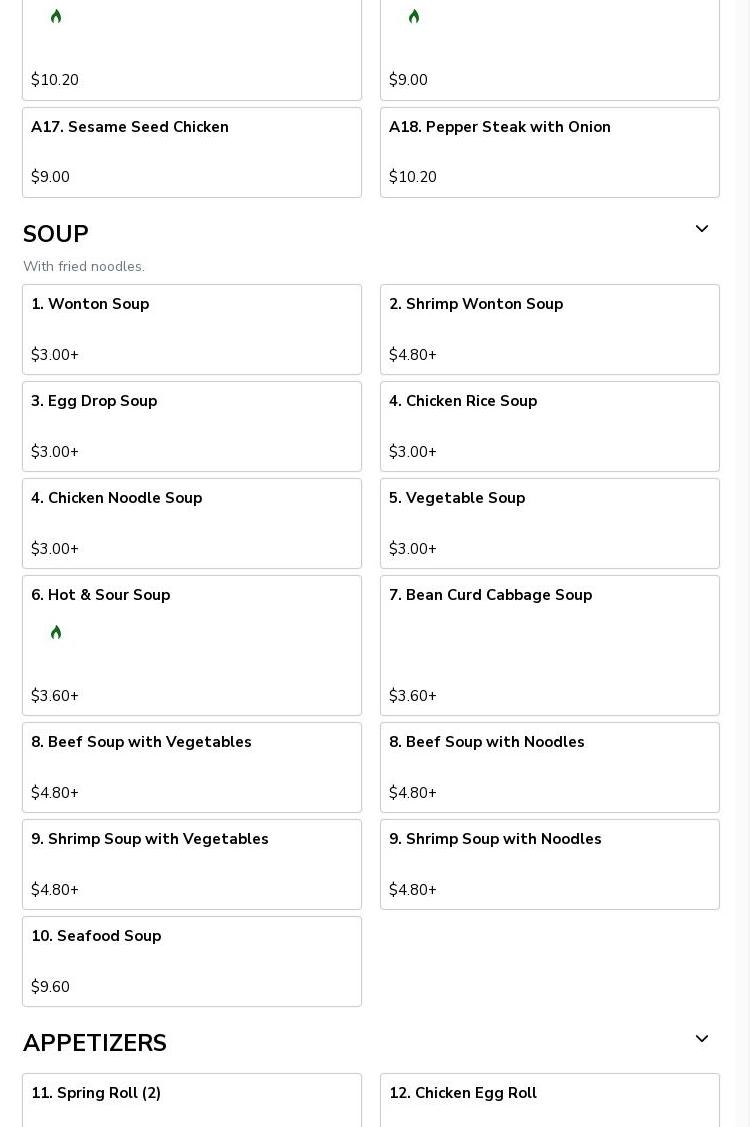Click the spicy flame icon above $9.00 item
Screen dimensions: 750x1127
tap(414, 17)
